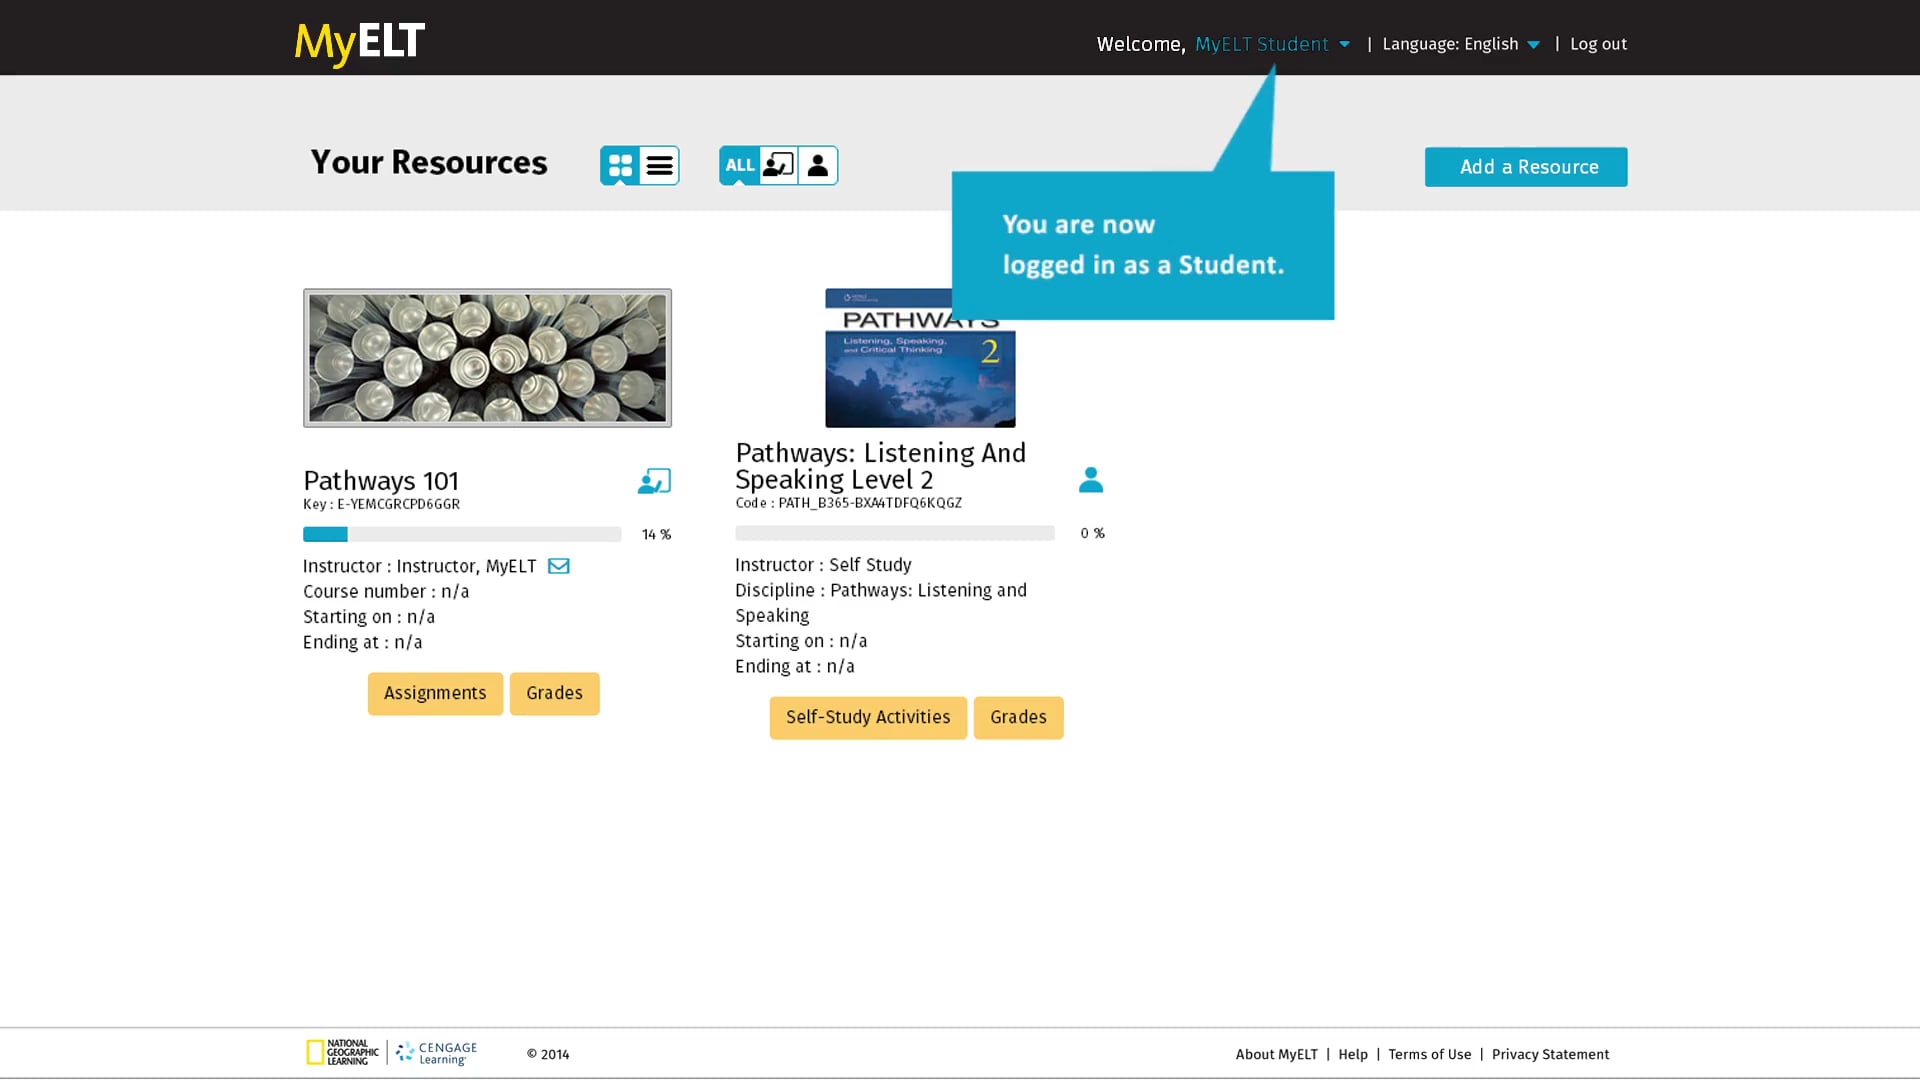
Task: Open Assignments for Pathways 101
Action: click(x=435, y=694)
